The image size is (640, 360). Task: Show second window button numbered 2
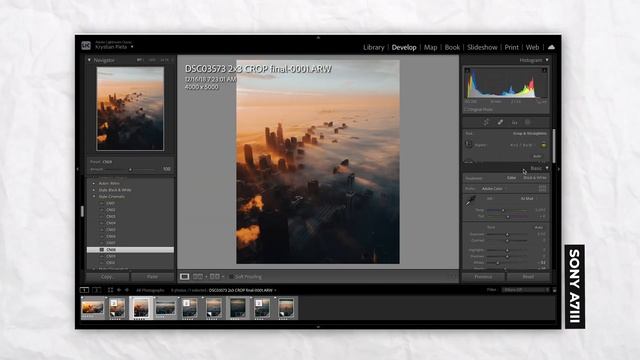pyautogui.click(x=97, y=290)
